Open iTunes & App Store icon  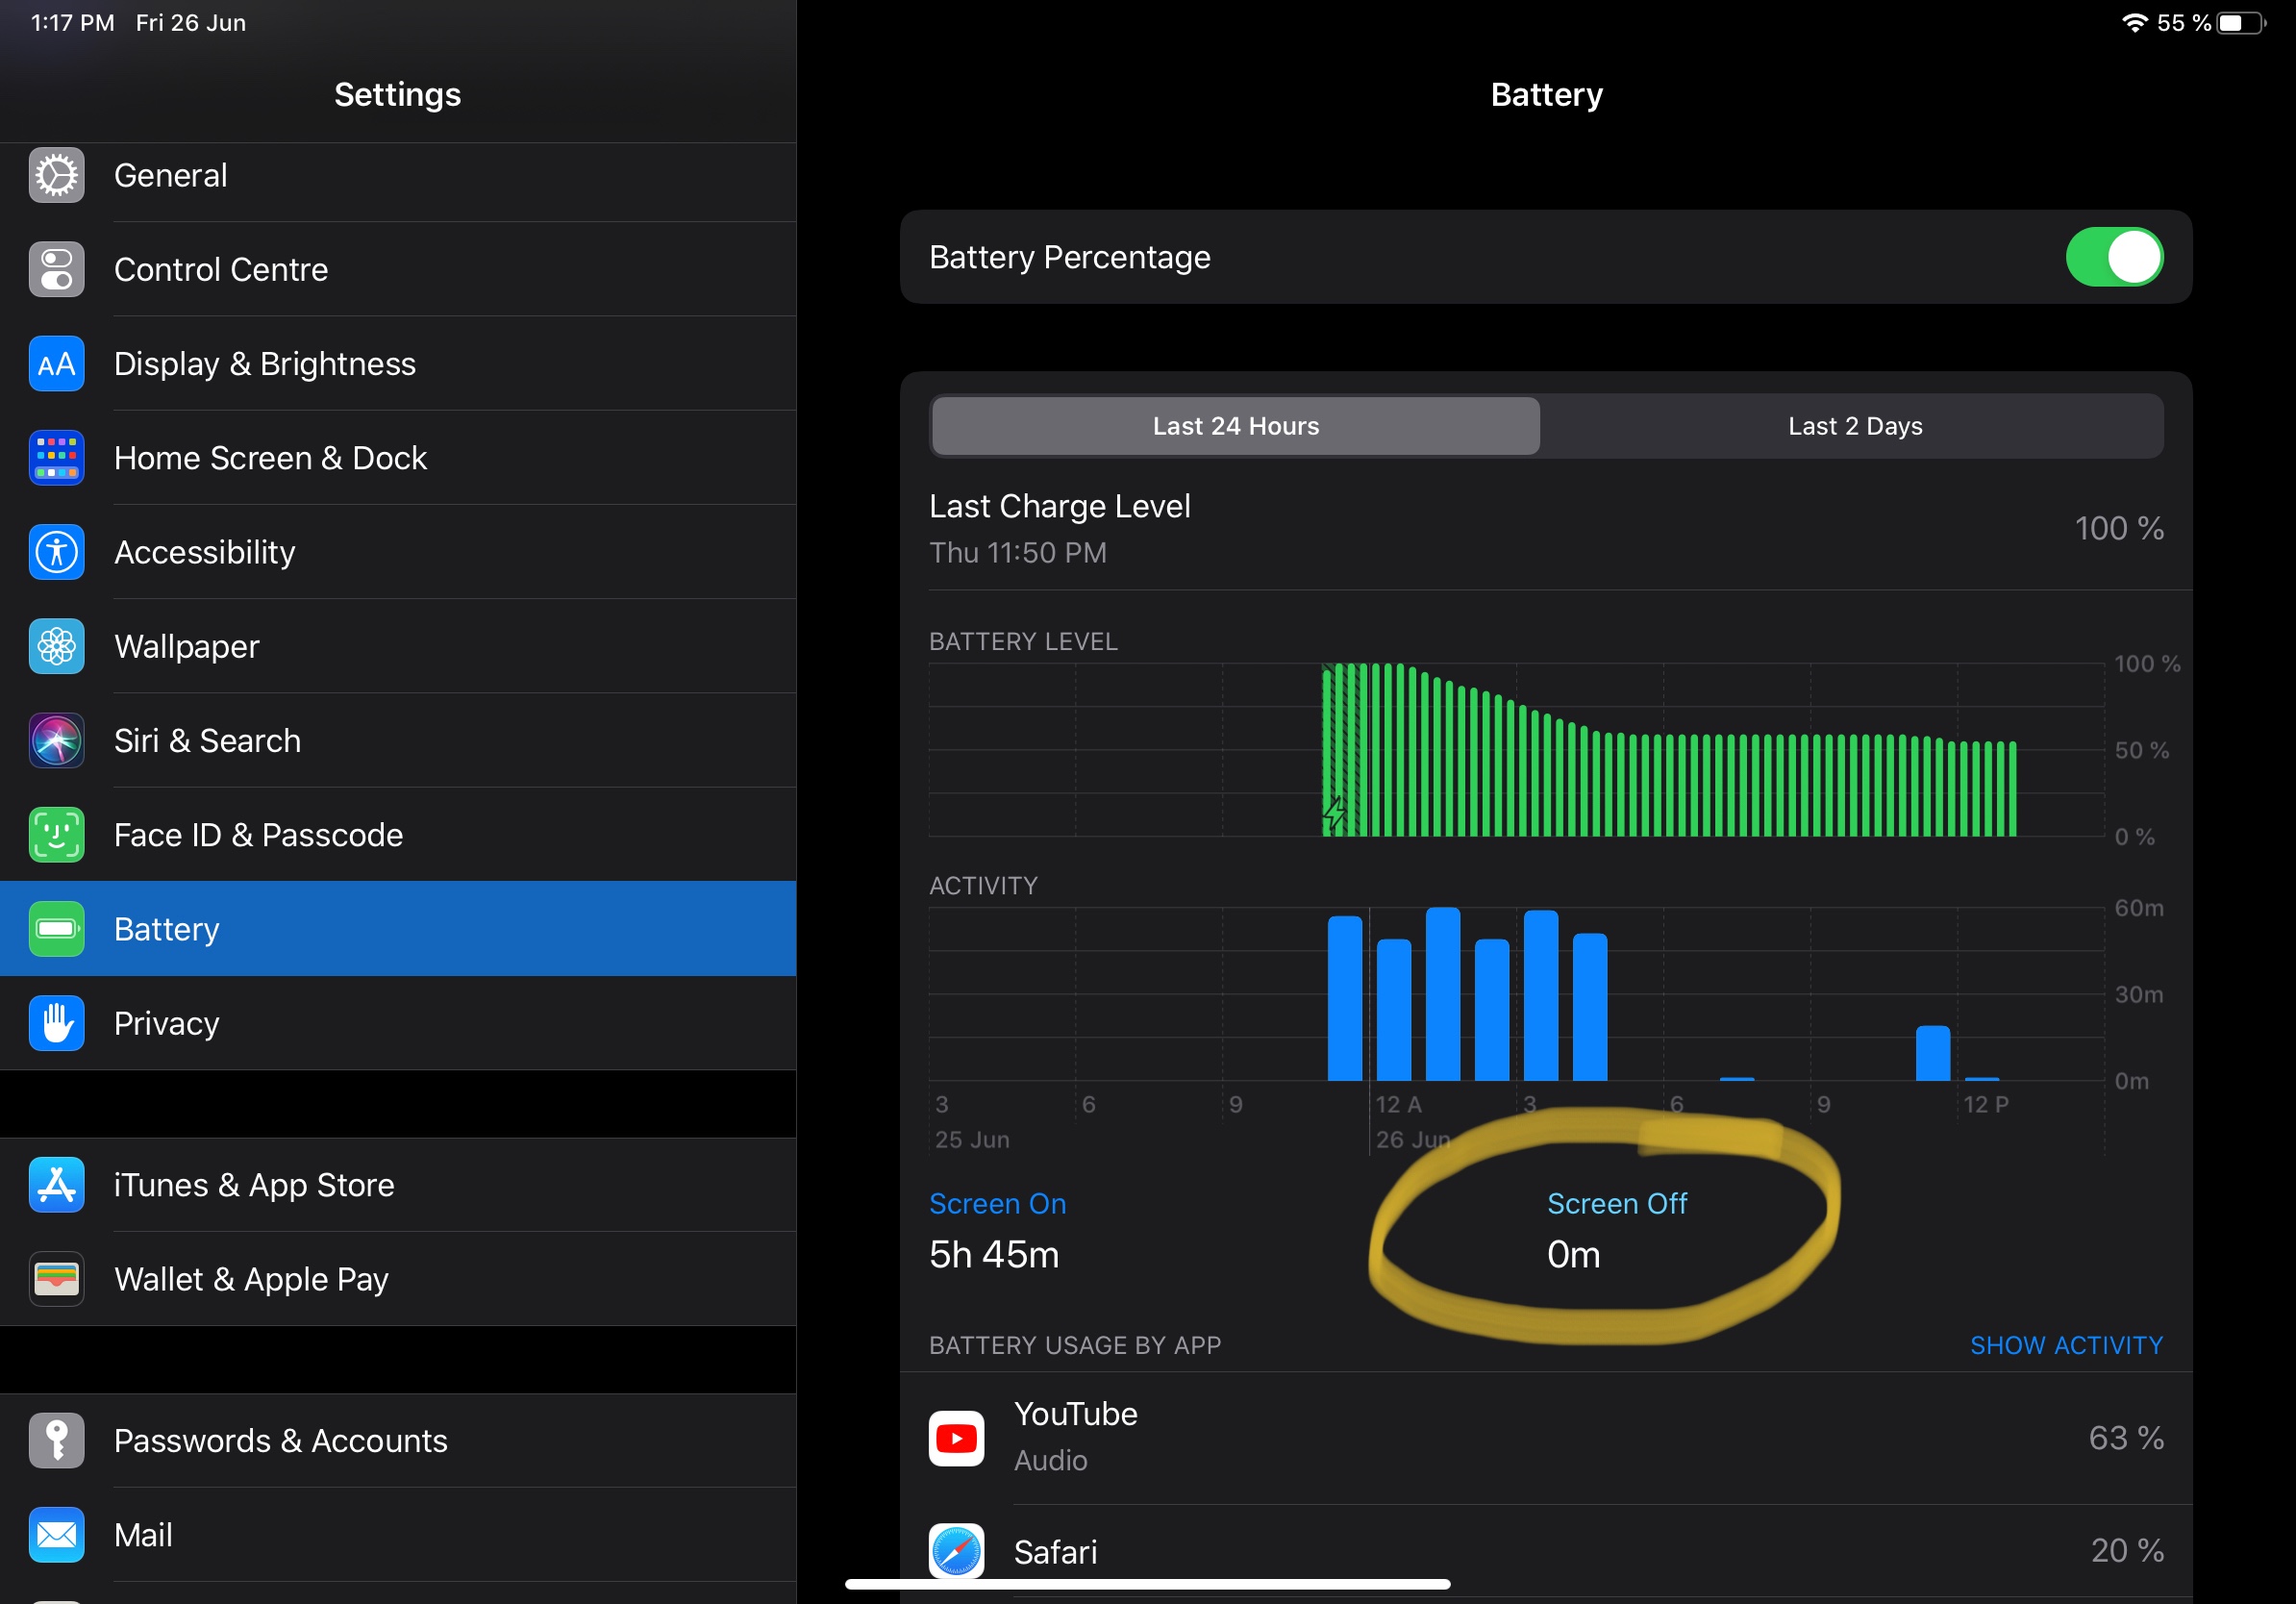click(56, 1185)
